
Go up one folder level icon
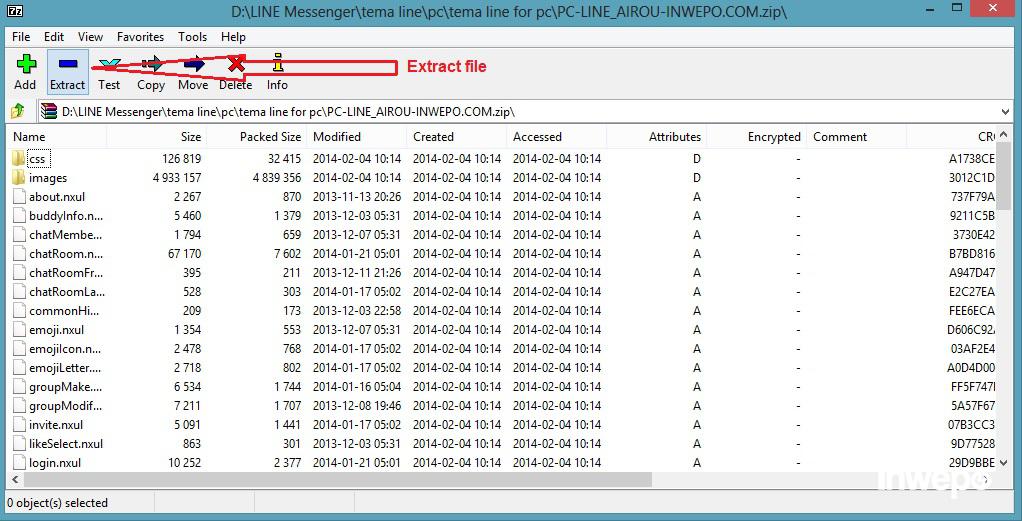(18, 112)
